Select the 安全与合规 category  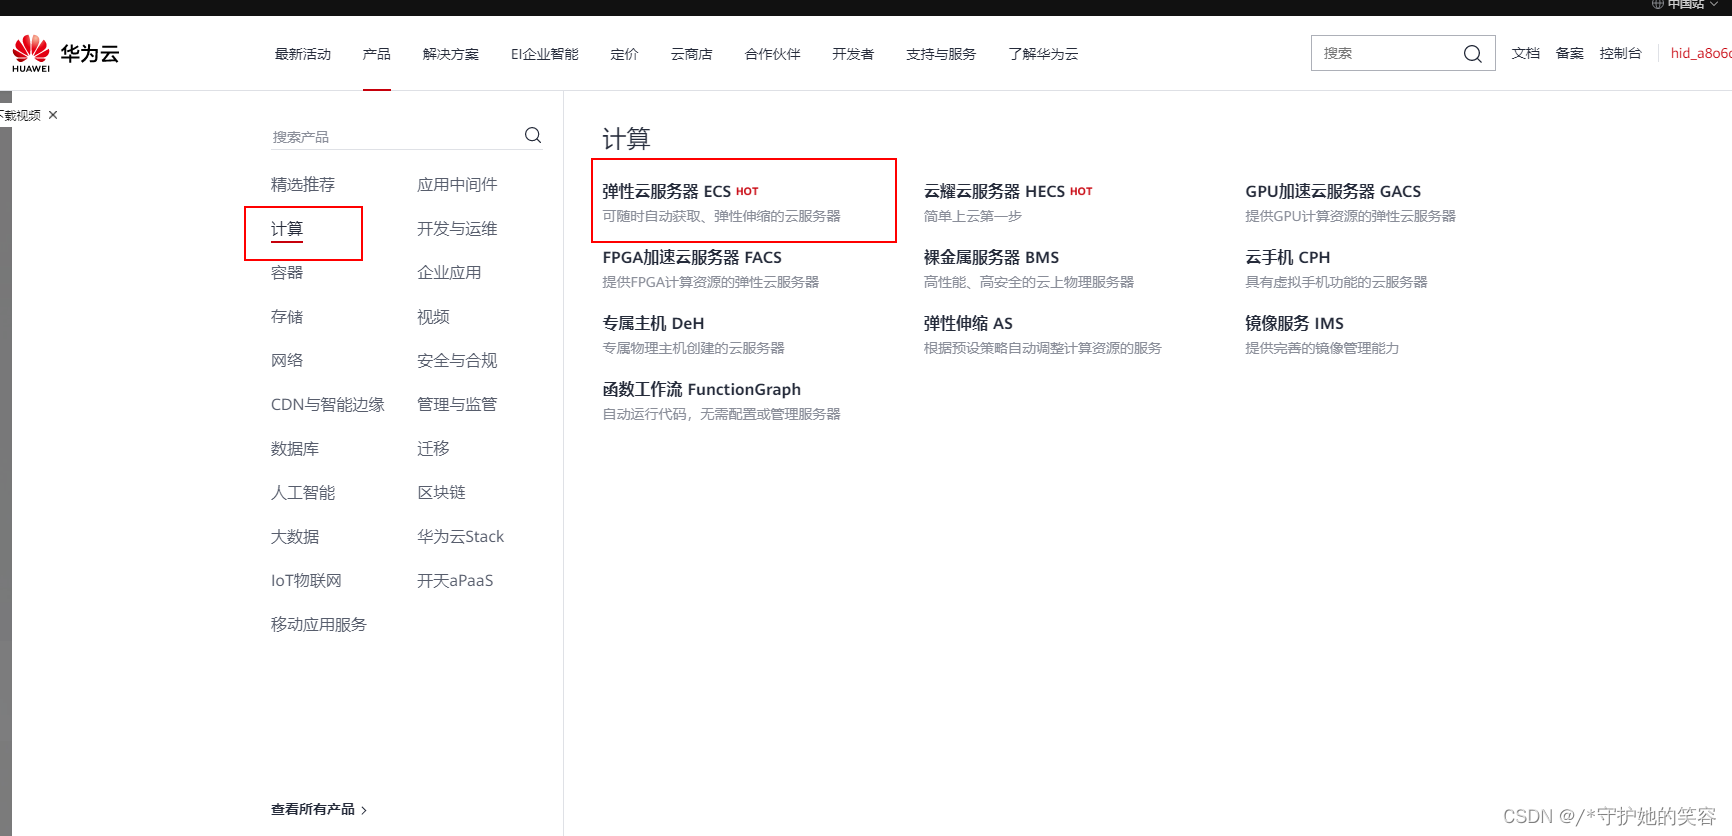pos(457,360)
